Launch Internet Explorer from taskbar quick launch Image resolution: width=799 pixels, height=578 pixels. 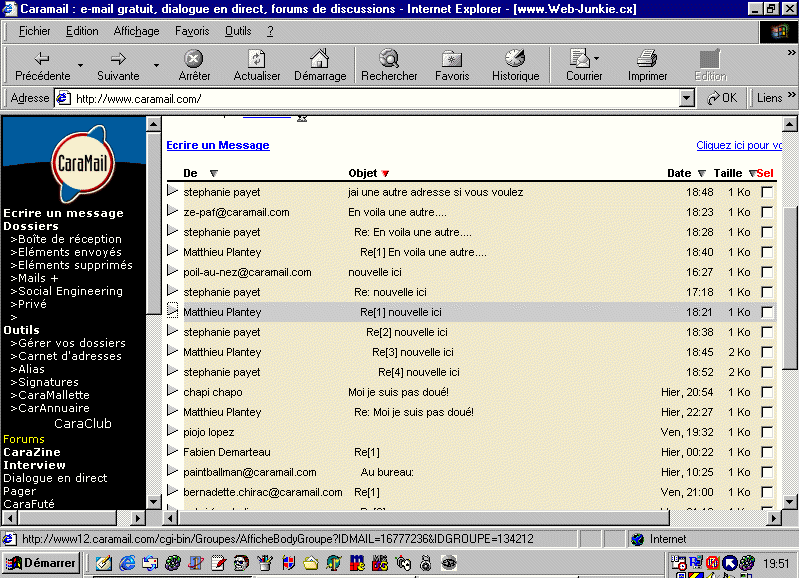(127, 563)
